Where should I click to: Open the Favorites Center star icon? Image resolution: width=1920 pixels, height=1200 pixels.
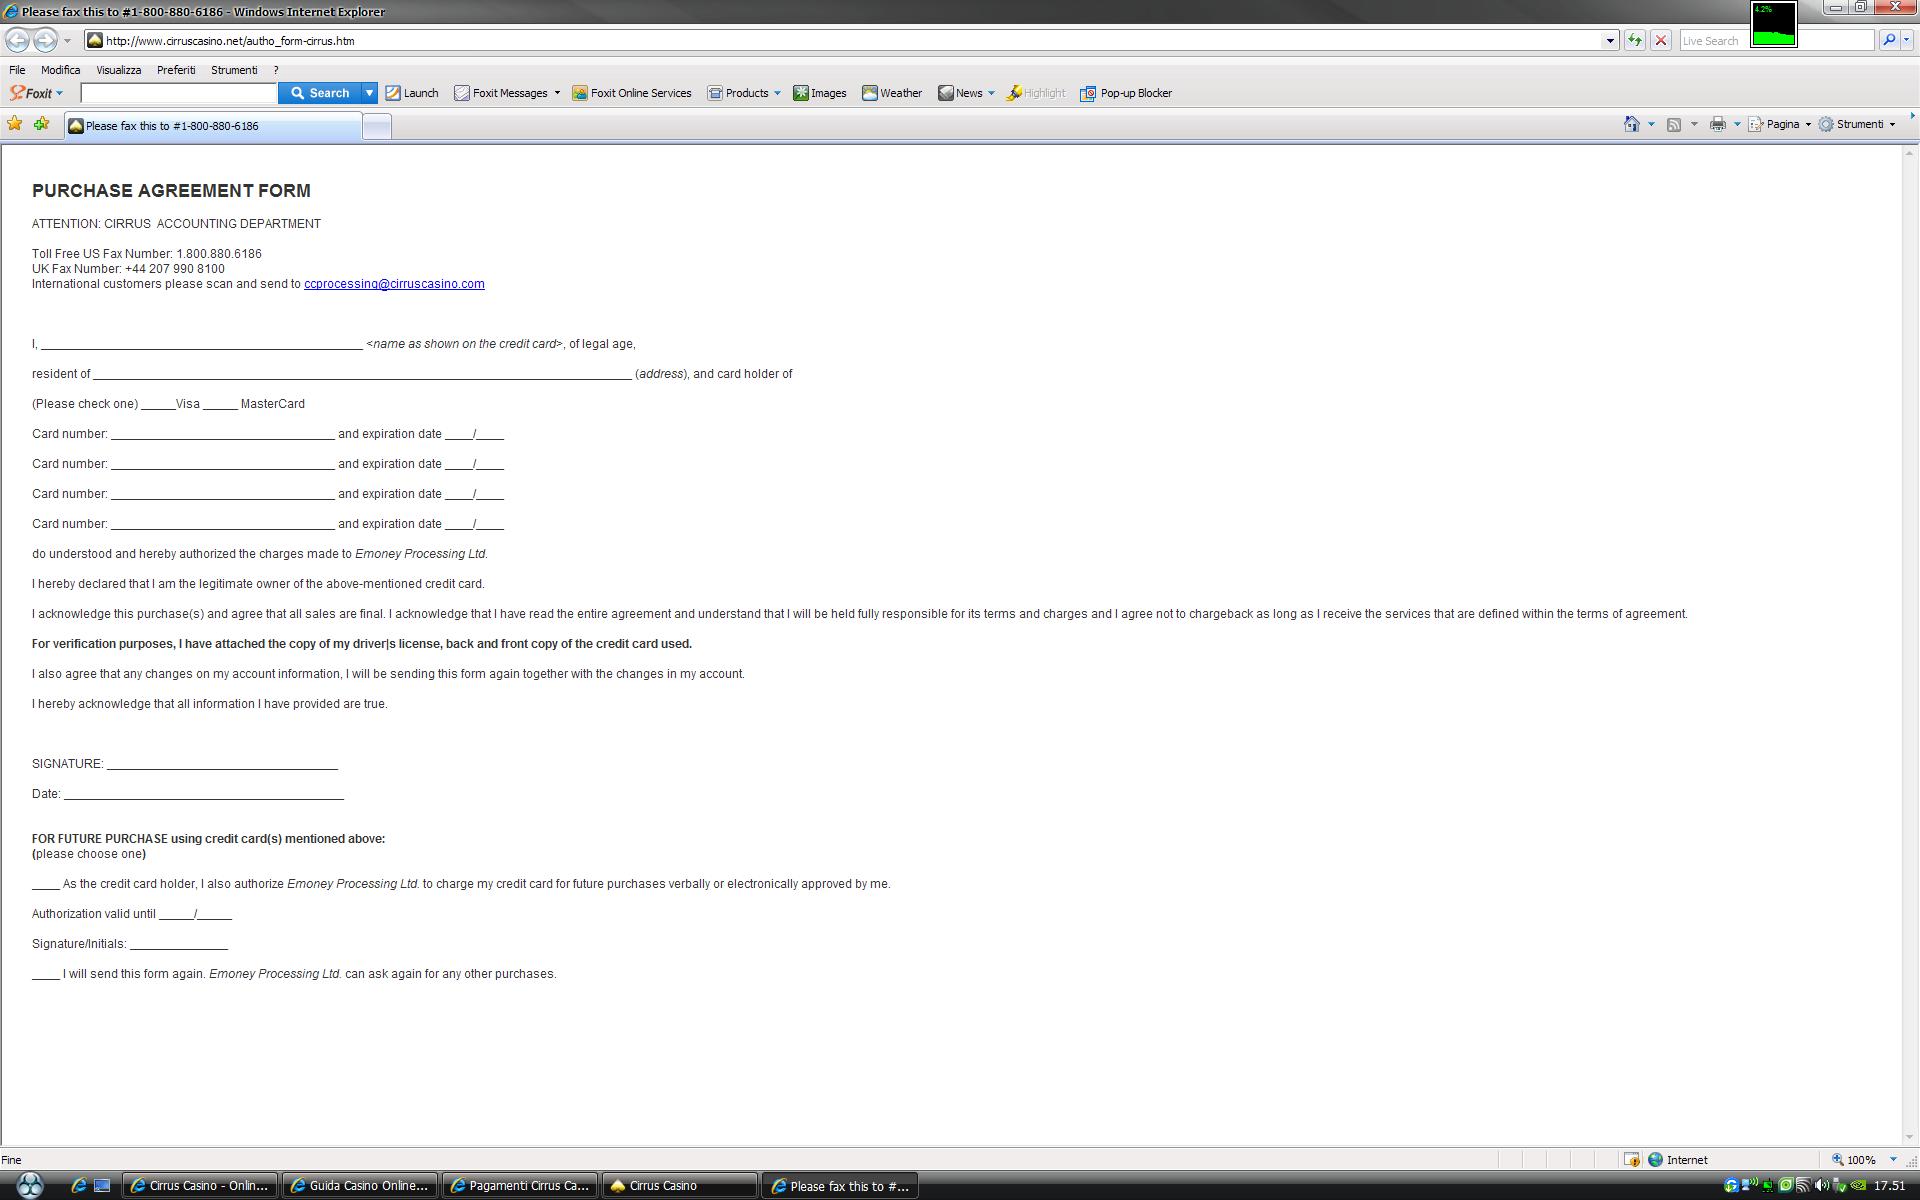point(15,124)
